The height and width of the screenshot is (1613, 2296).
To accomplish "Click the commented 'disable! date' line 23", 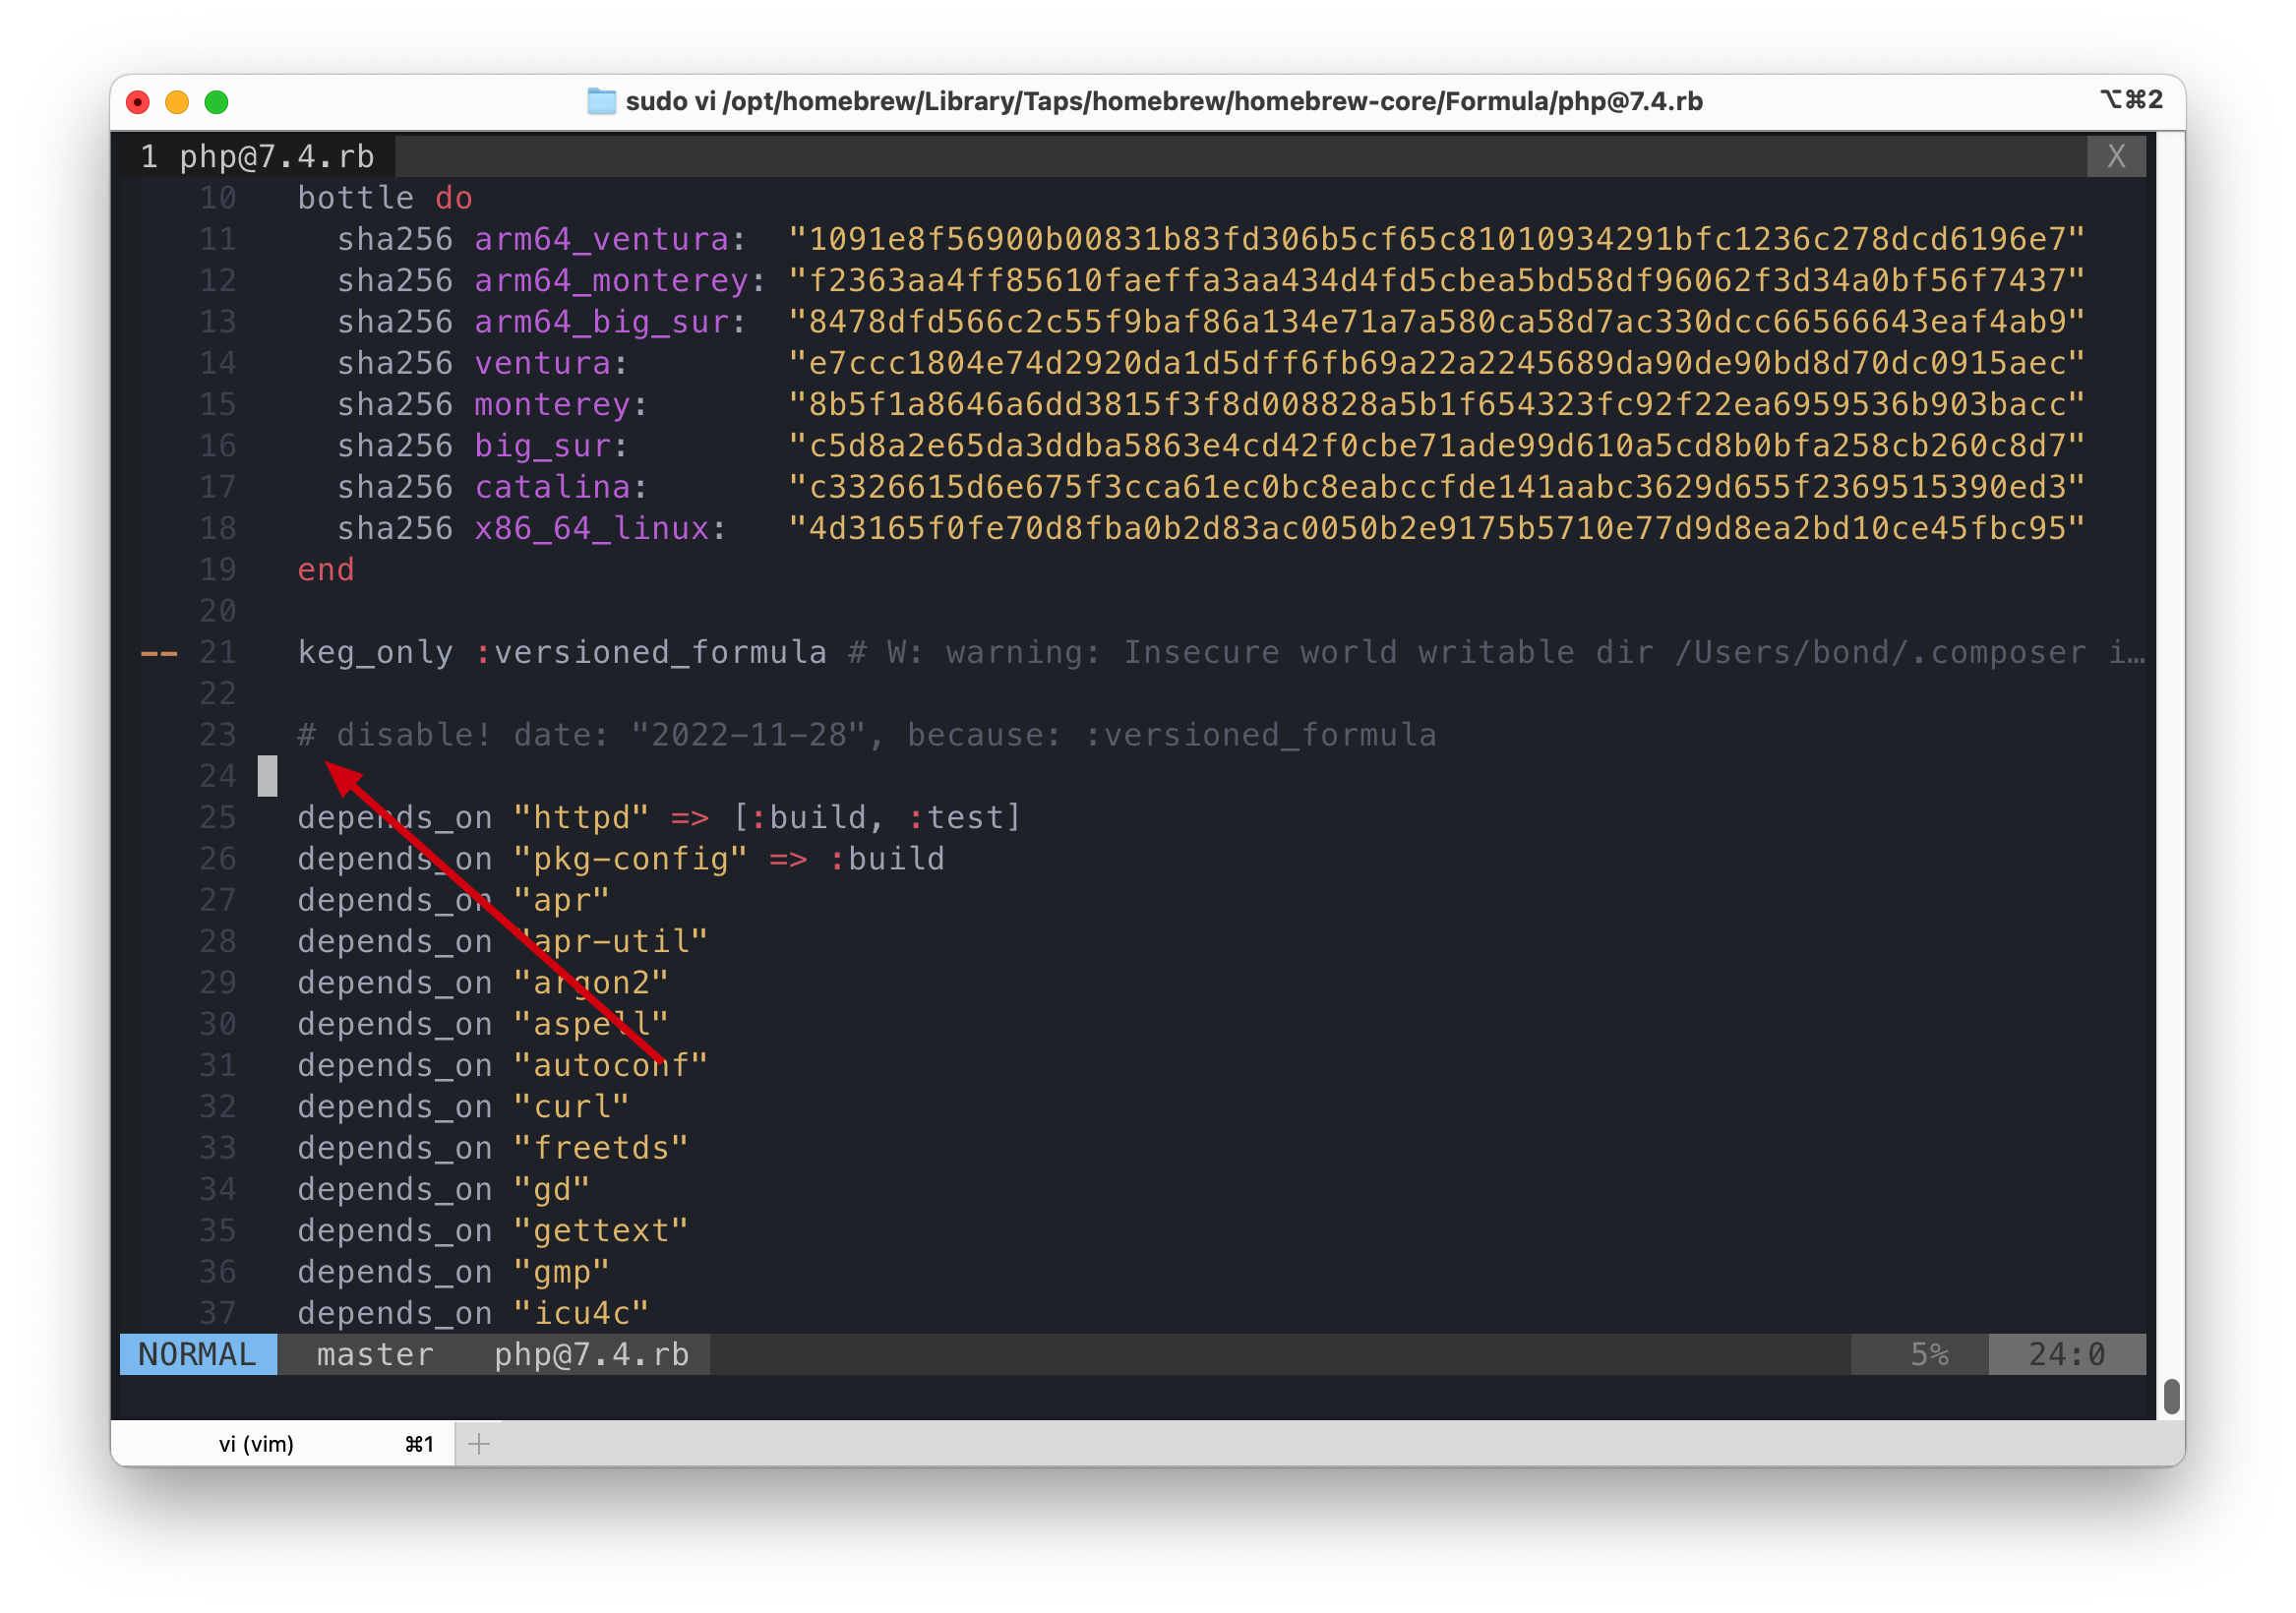I will (x=867, y=735).
